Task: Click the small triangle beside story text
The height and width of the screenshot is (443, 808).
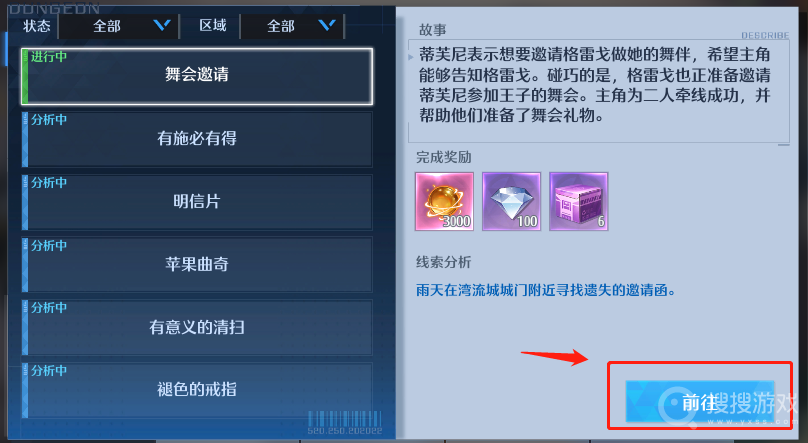Action: pyautogui.click(x=411, y=57)
